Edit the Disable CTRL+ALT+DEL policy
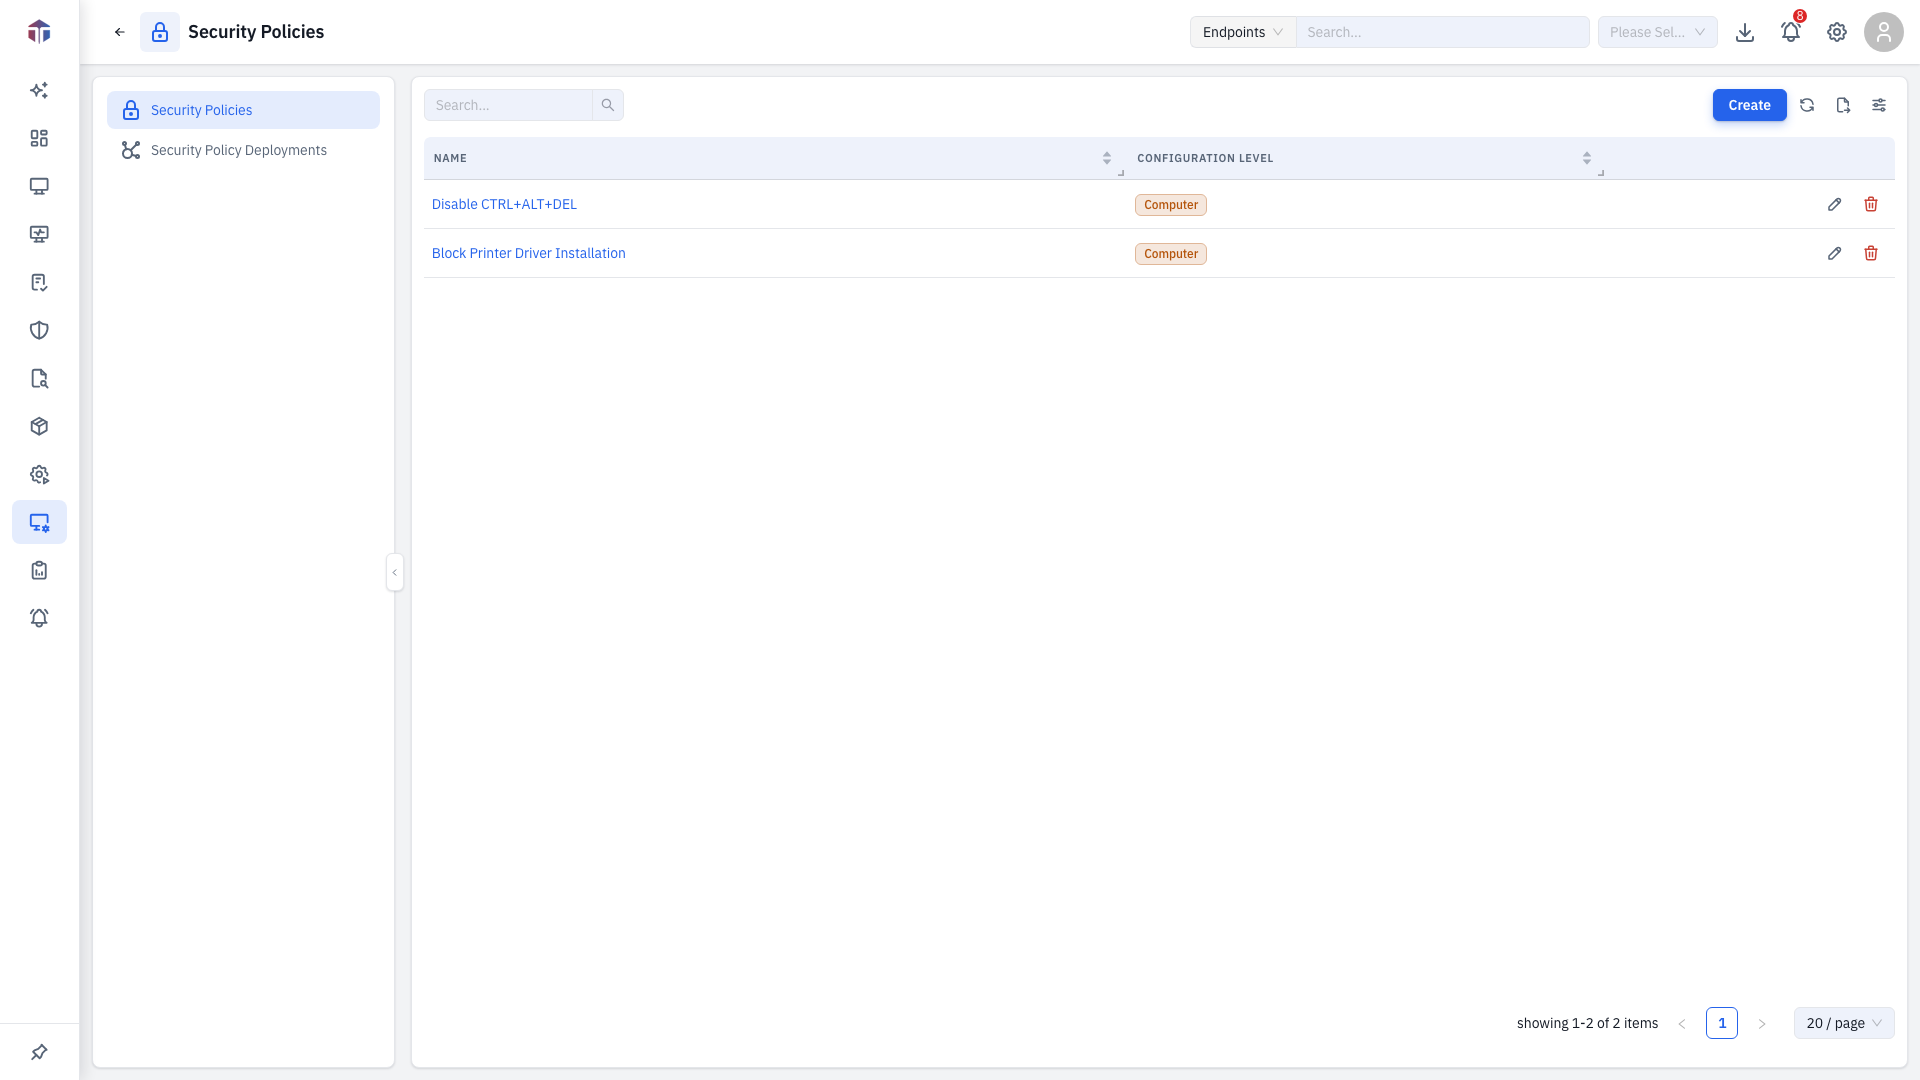Viewport: 1920px width, 1080px height. (x=1834, y=204)
